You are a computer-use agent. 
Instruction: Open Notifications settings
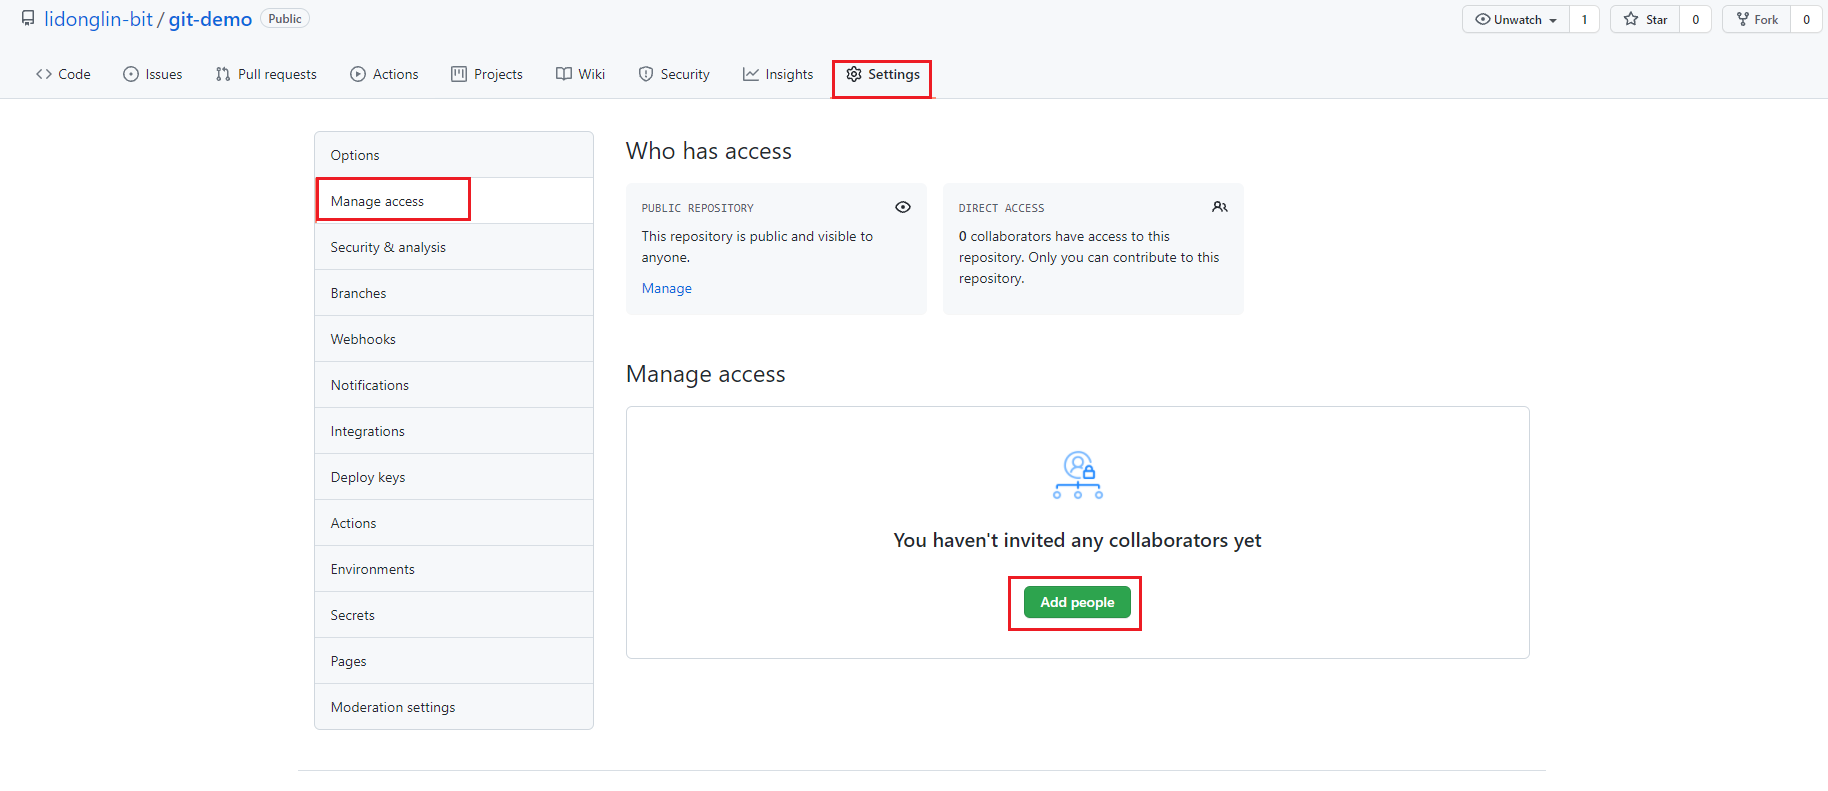[454, 385]
